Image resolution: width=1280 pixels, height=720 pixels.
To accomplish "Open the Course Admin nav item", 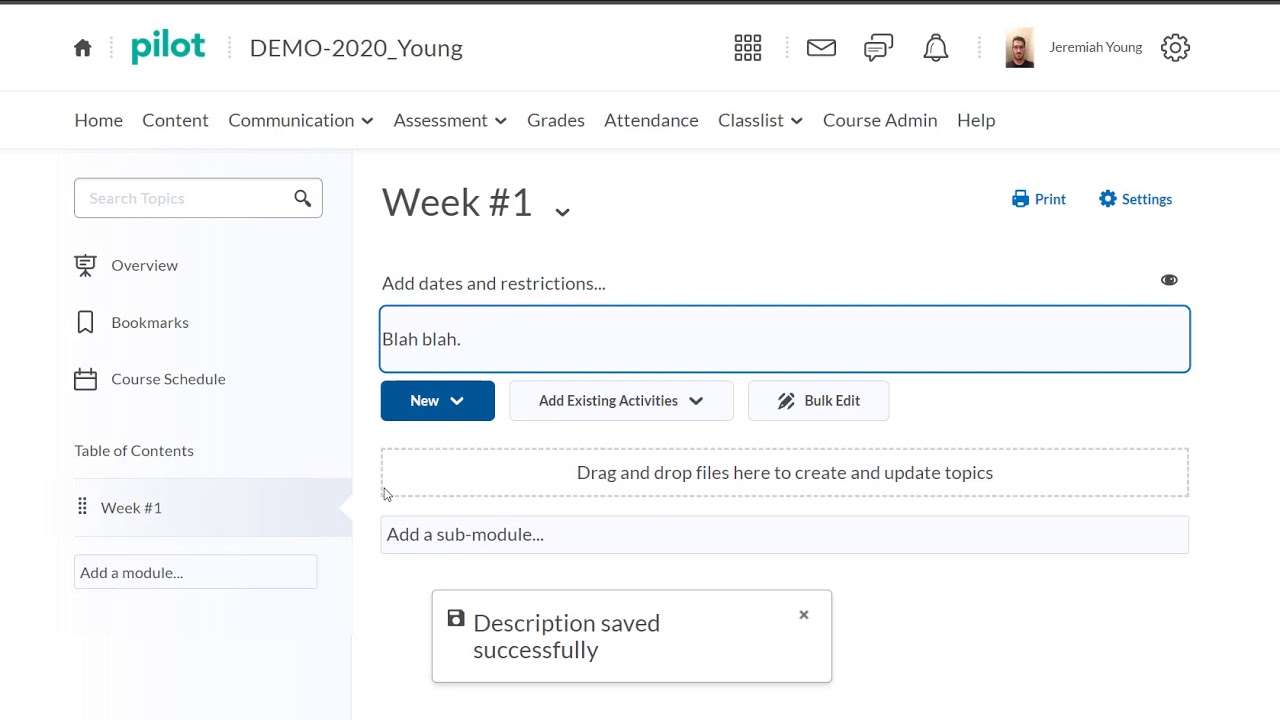I will point(880,120).
